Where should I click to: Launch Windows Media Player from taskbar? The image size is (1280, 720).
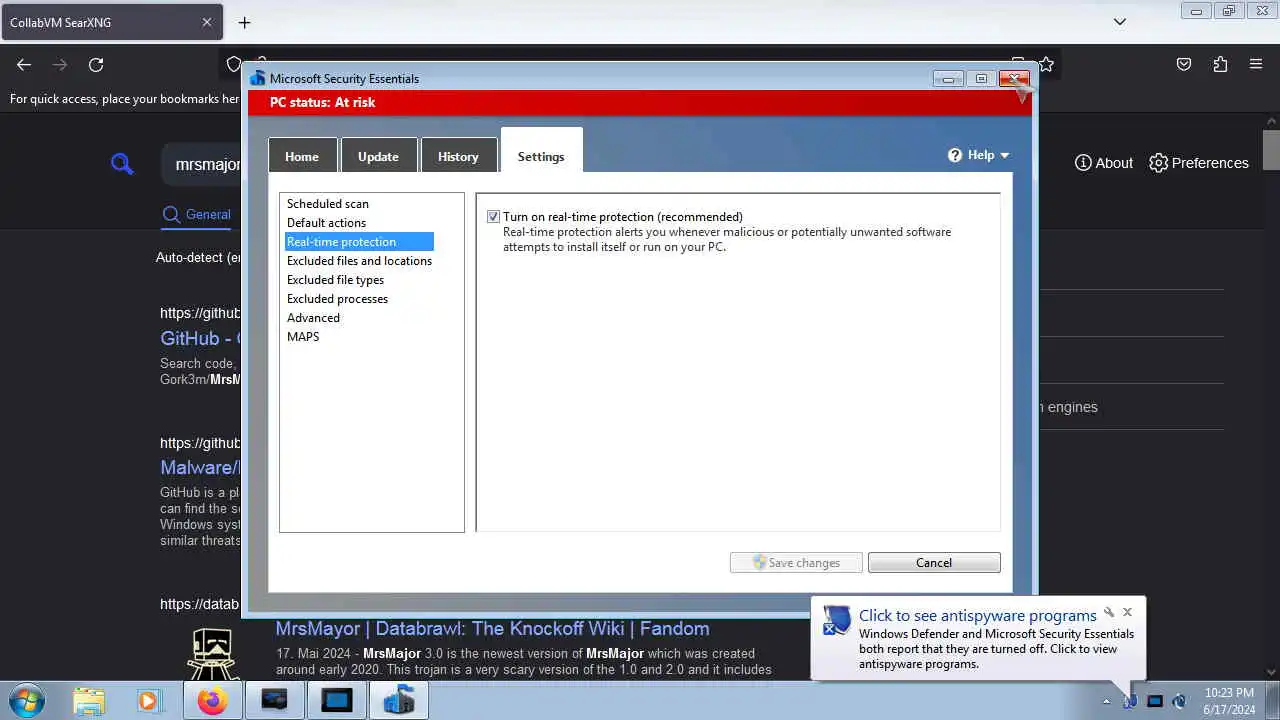coord(149,700)
